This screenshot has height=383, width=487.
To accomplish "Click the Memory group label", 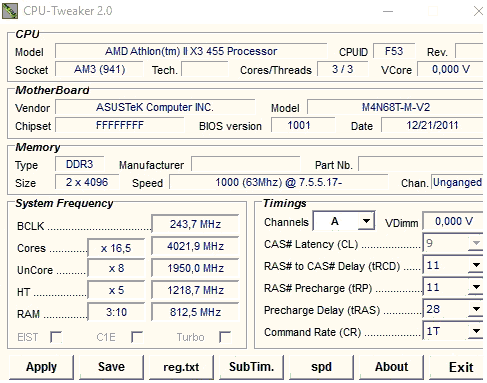I will (x=38, y=147).
